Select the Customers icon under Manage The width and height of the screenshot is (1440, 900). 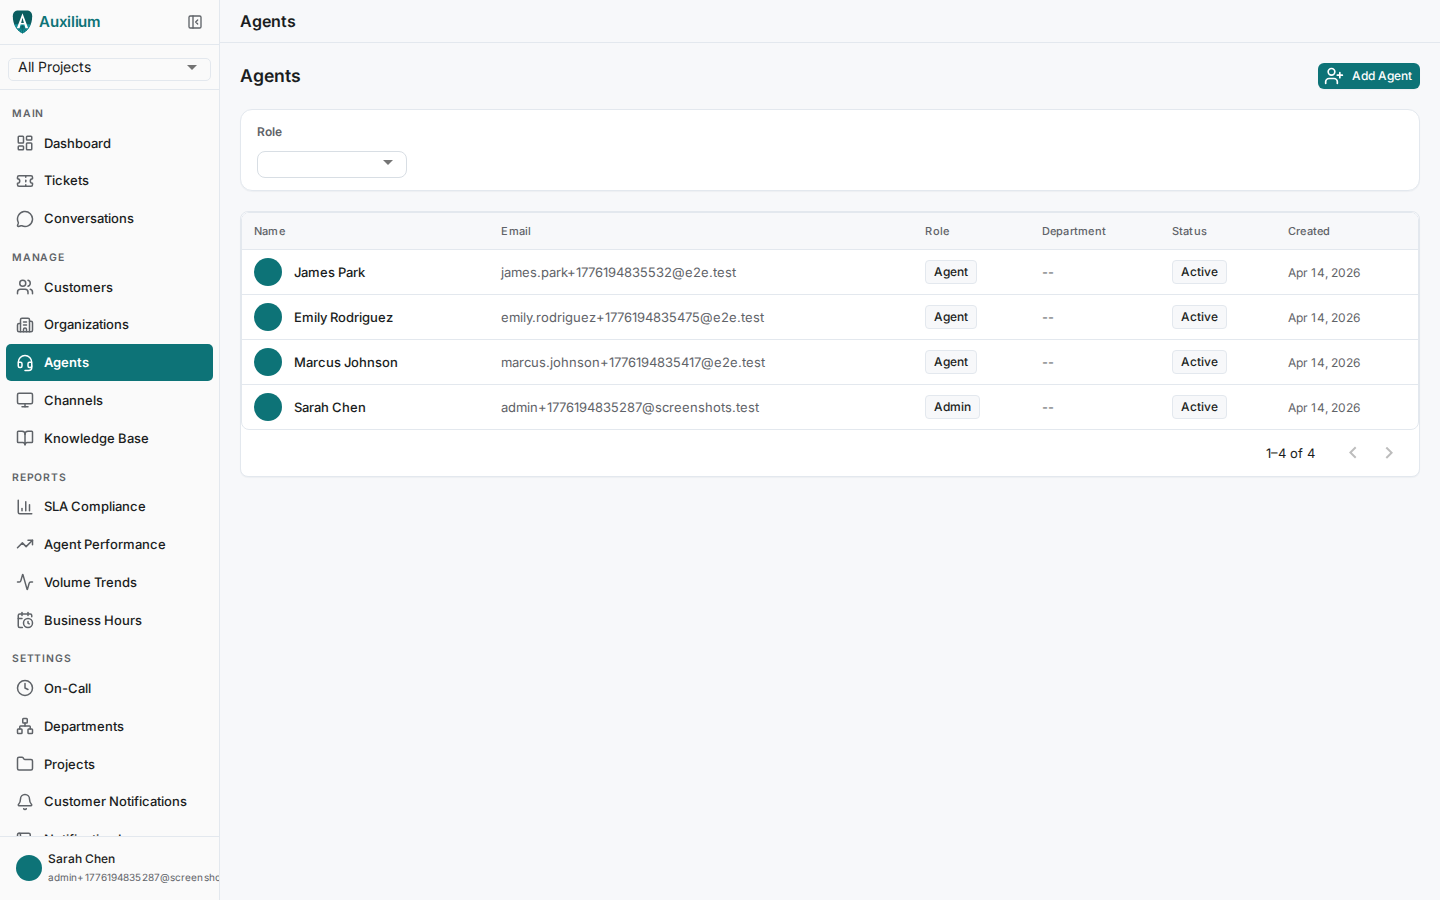pos(24,287)
